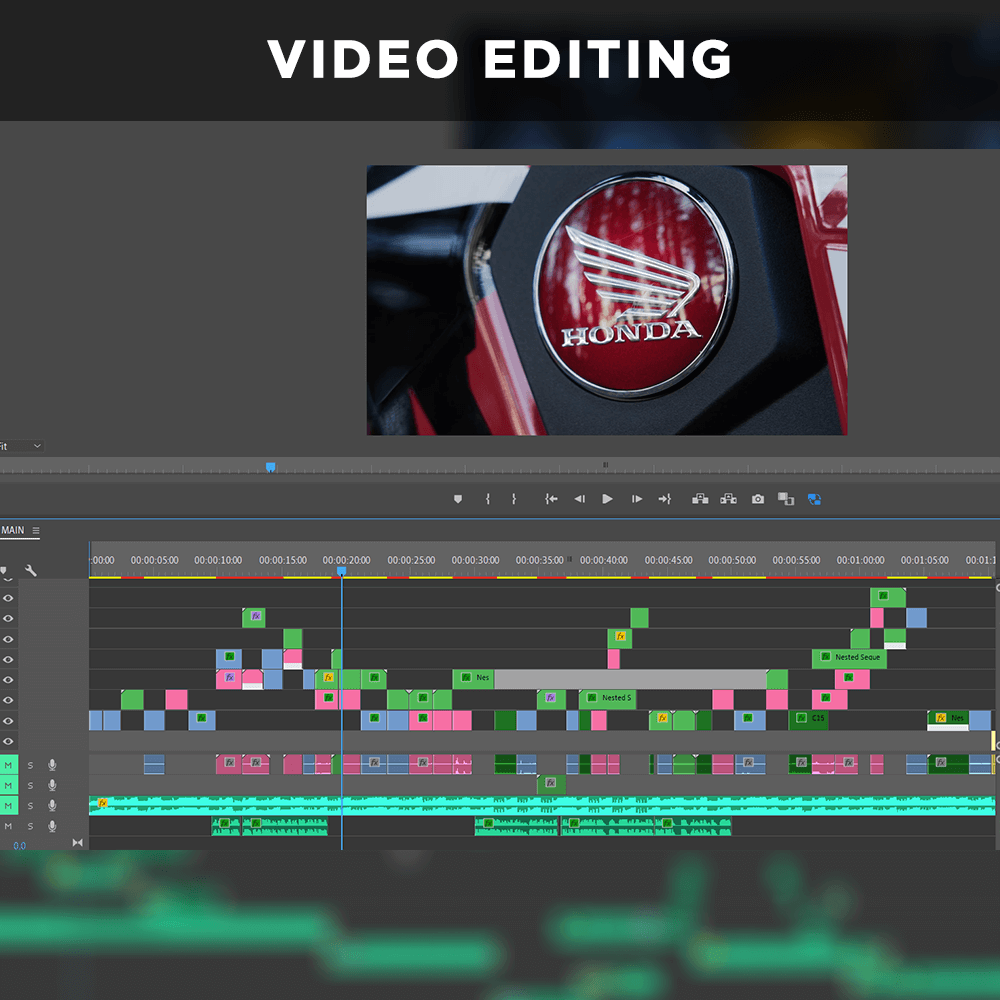1000x1000 pixels.
Task: Click the Play button in transport controls
Action: point(607,499)
